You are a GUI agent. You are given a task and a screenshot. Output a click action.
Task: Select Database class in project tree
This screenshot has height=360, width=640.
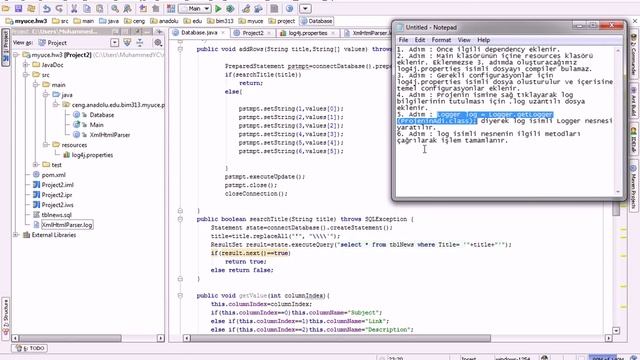102,115
